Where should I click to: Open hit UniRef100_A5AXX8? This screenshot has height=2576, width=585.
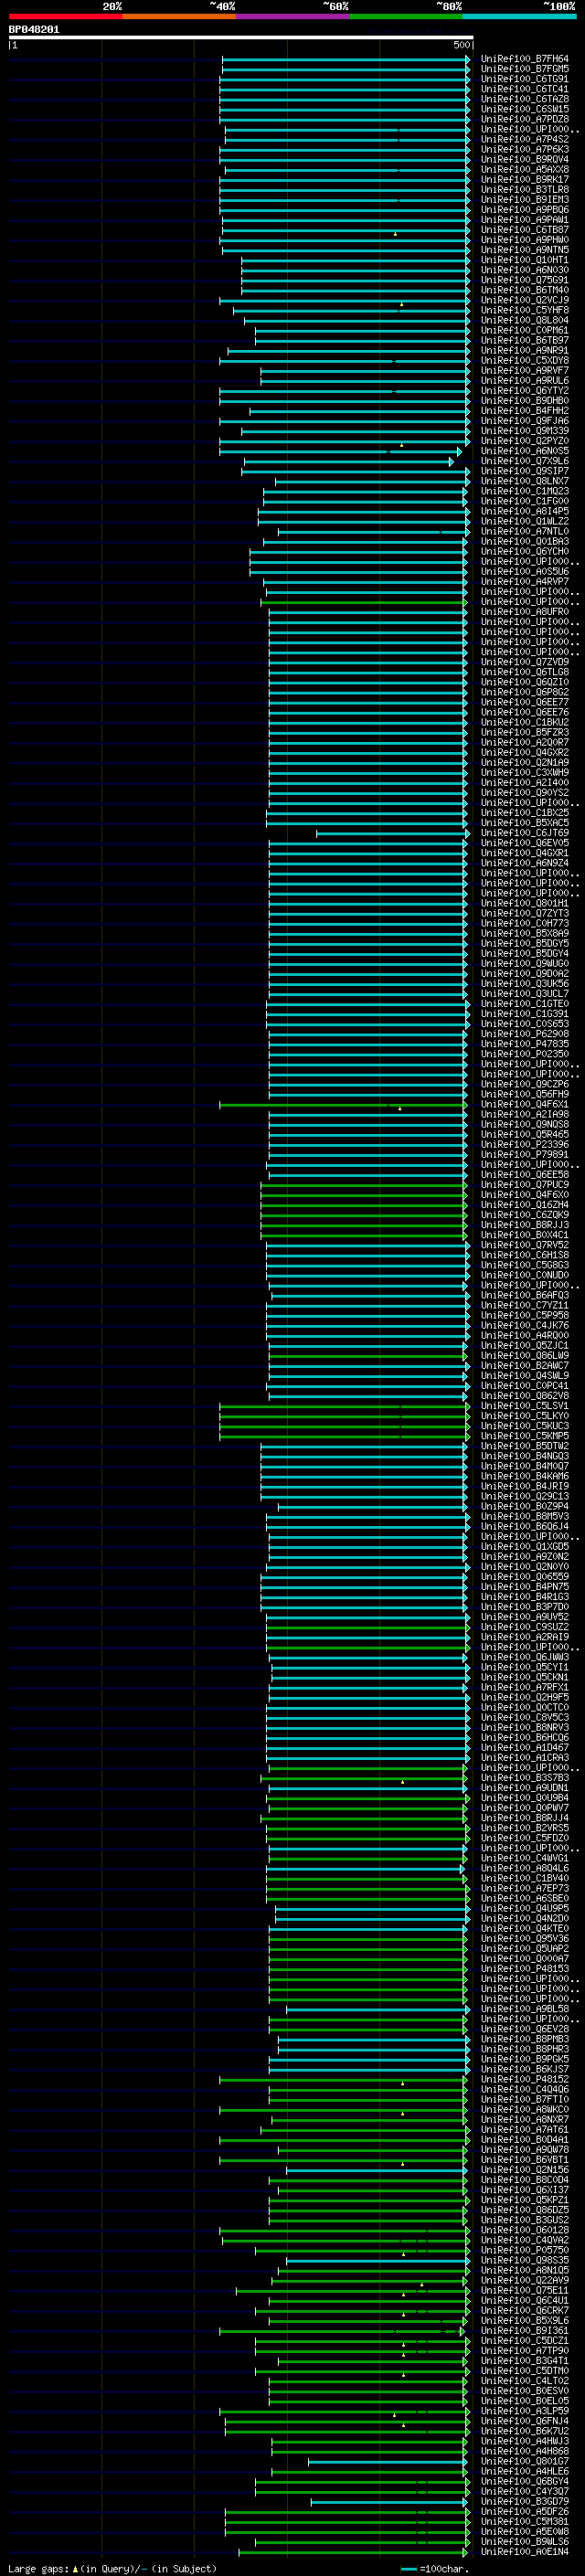click(525, 170)
